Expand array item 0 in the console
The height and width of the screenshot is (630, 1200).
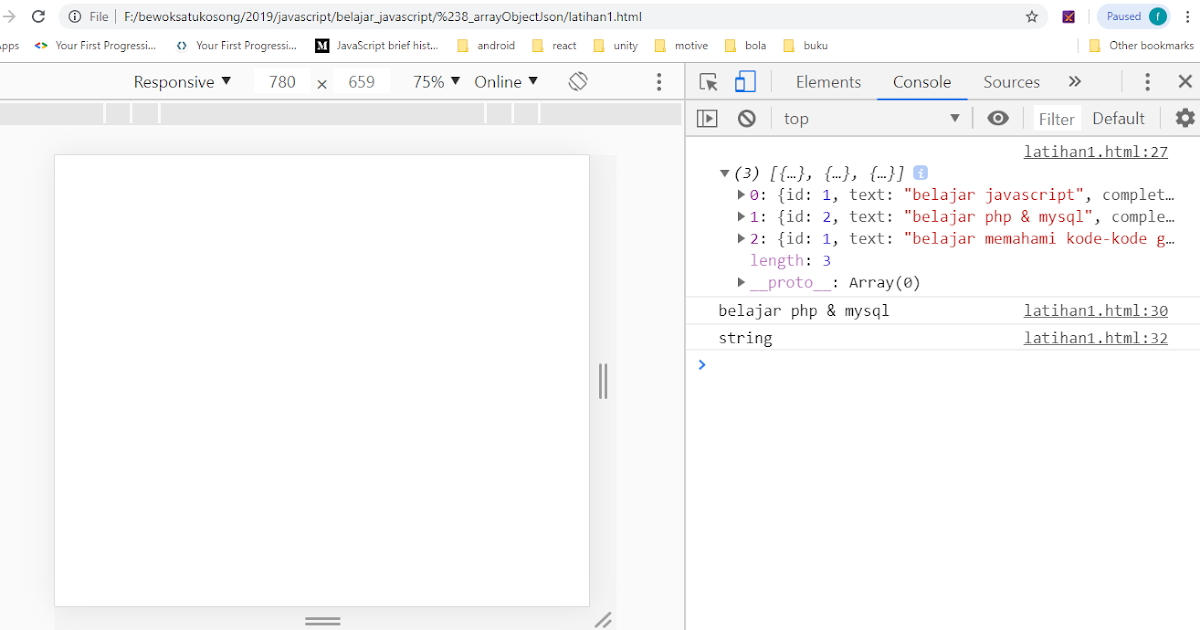[x=740, y=194]
